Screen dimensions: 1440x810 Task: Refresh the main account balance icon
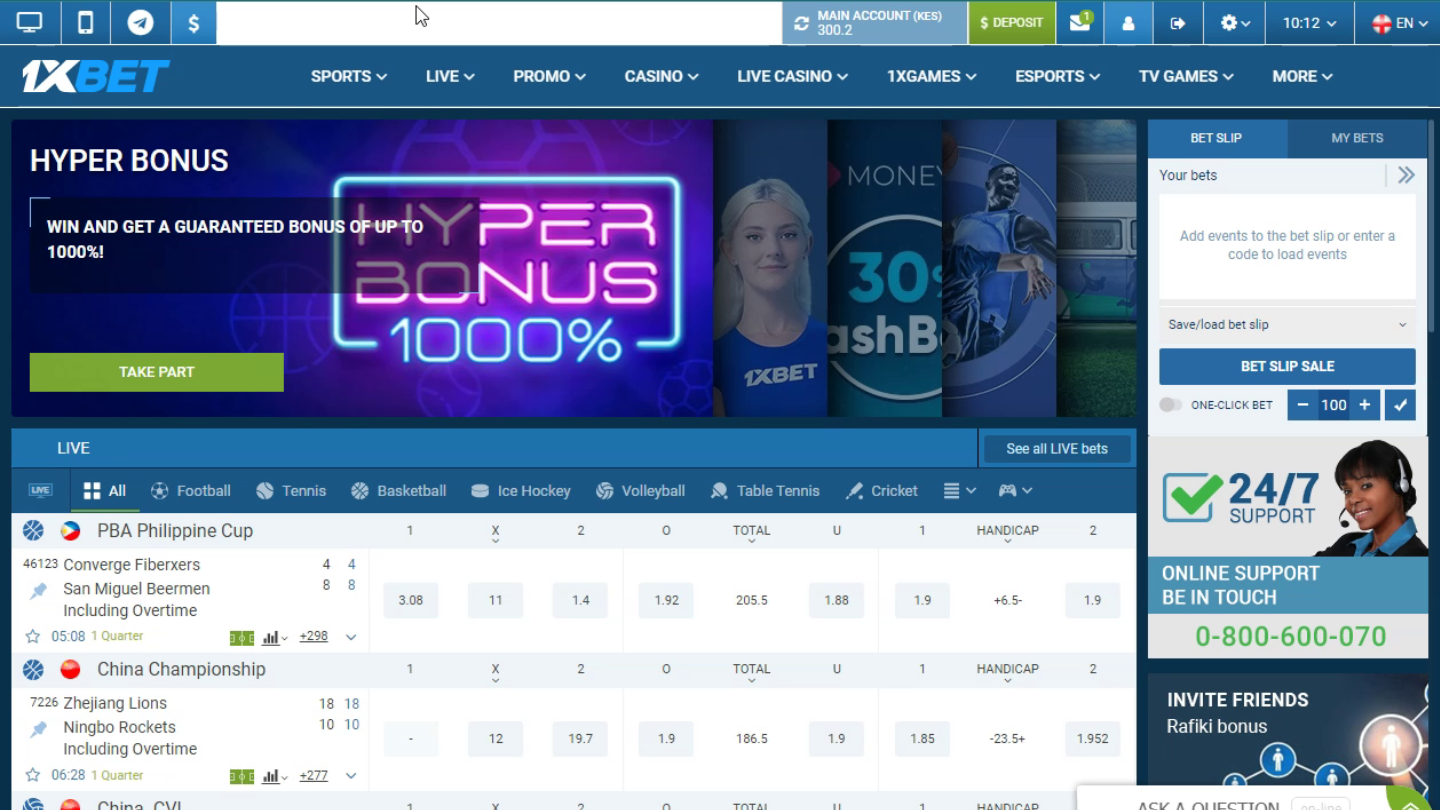801,23
